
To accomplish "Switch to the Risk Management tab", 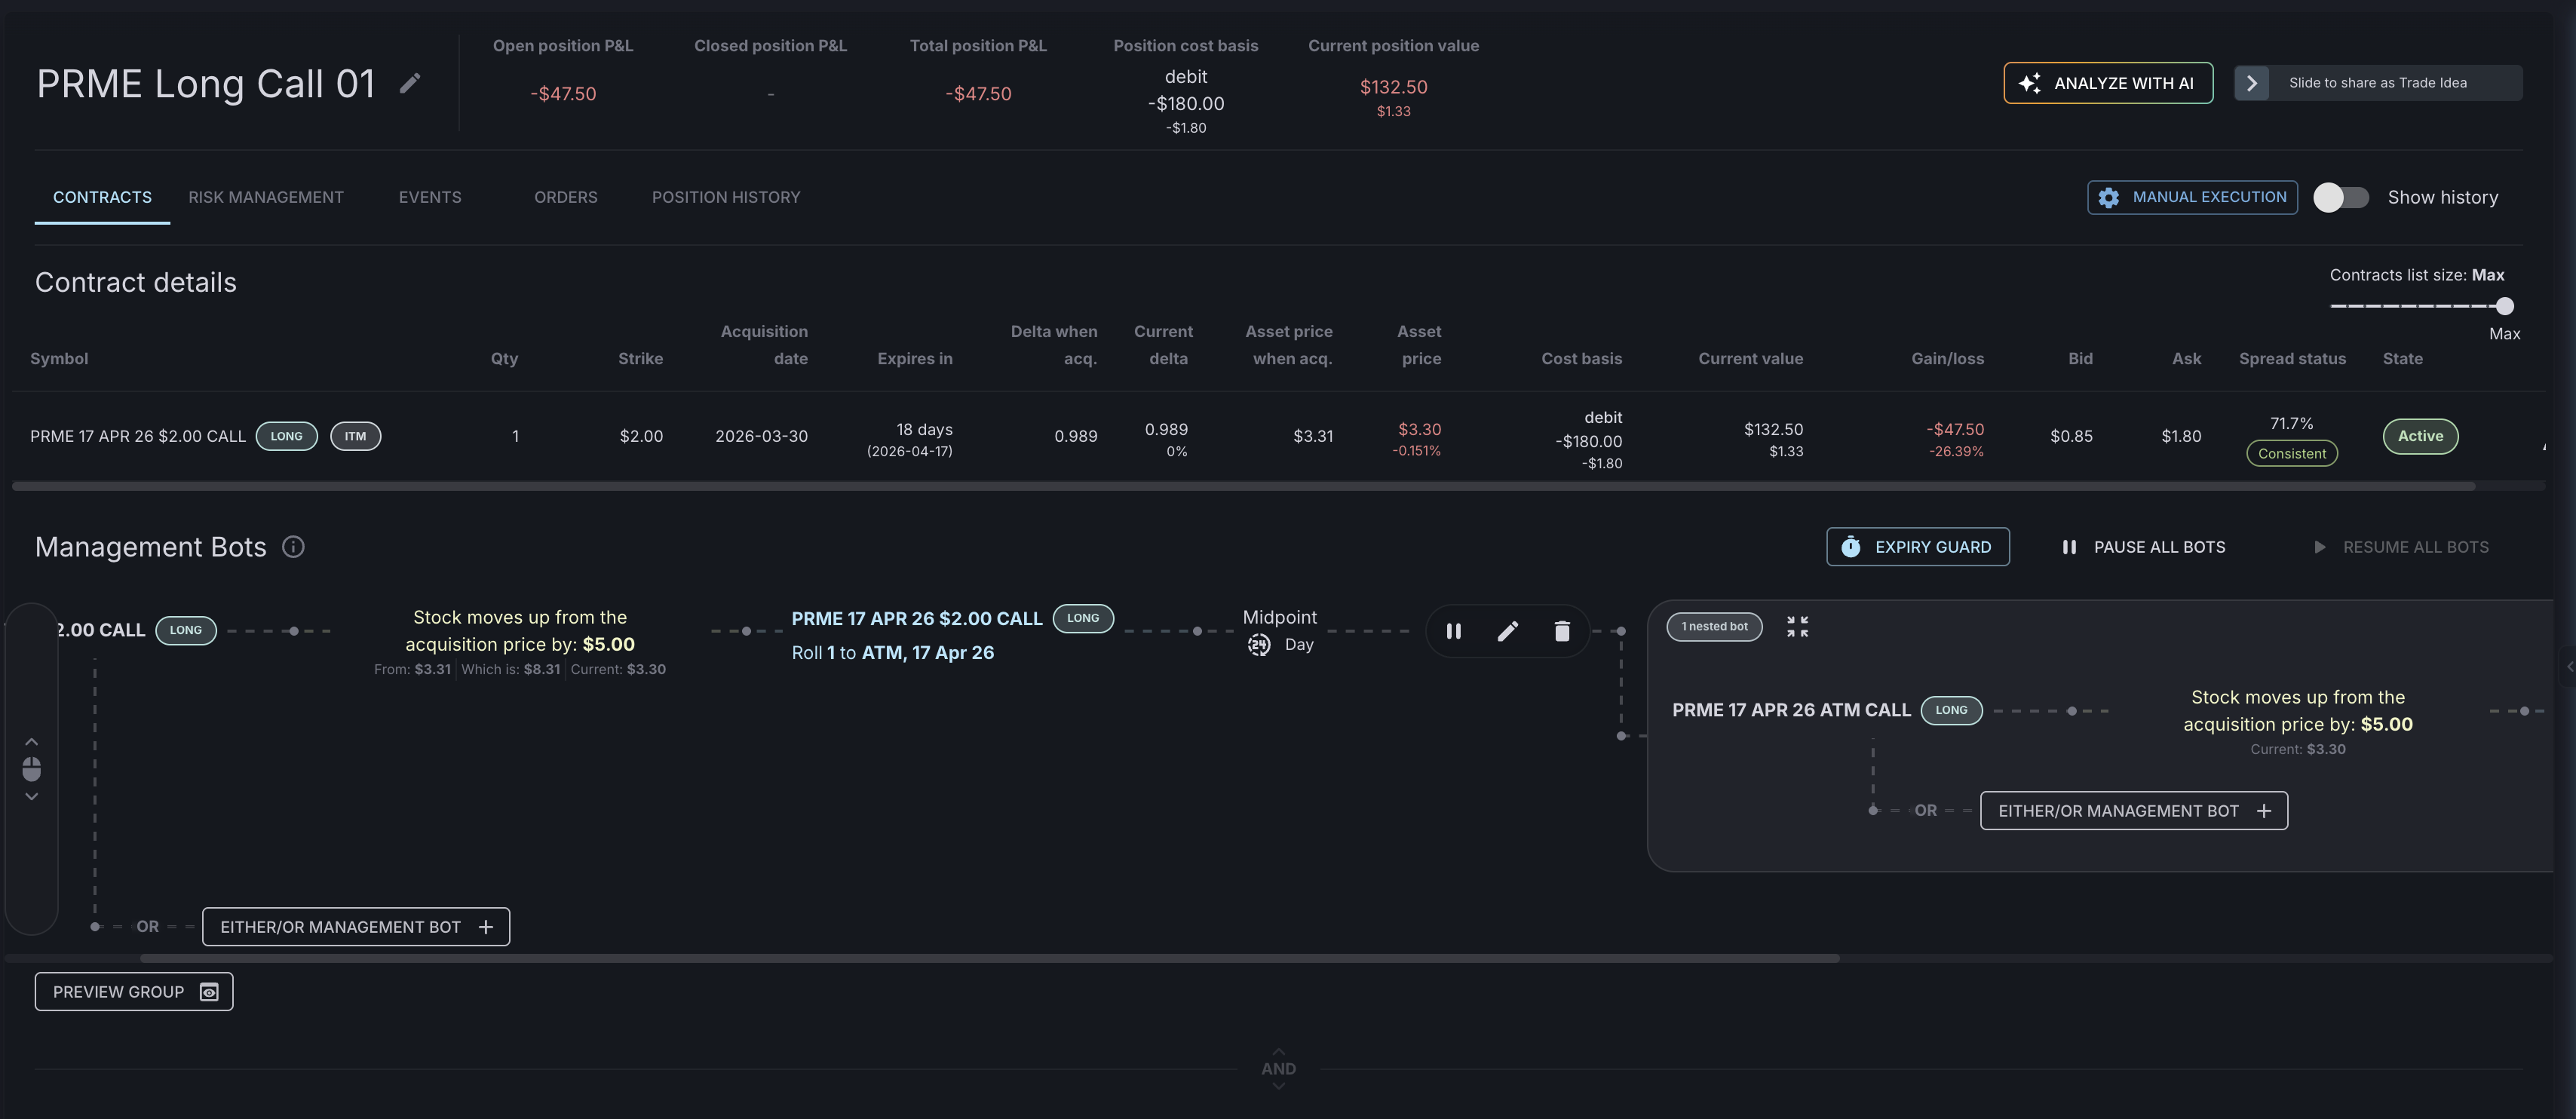I will (x=266, y=197).
